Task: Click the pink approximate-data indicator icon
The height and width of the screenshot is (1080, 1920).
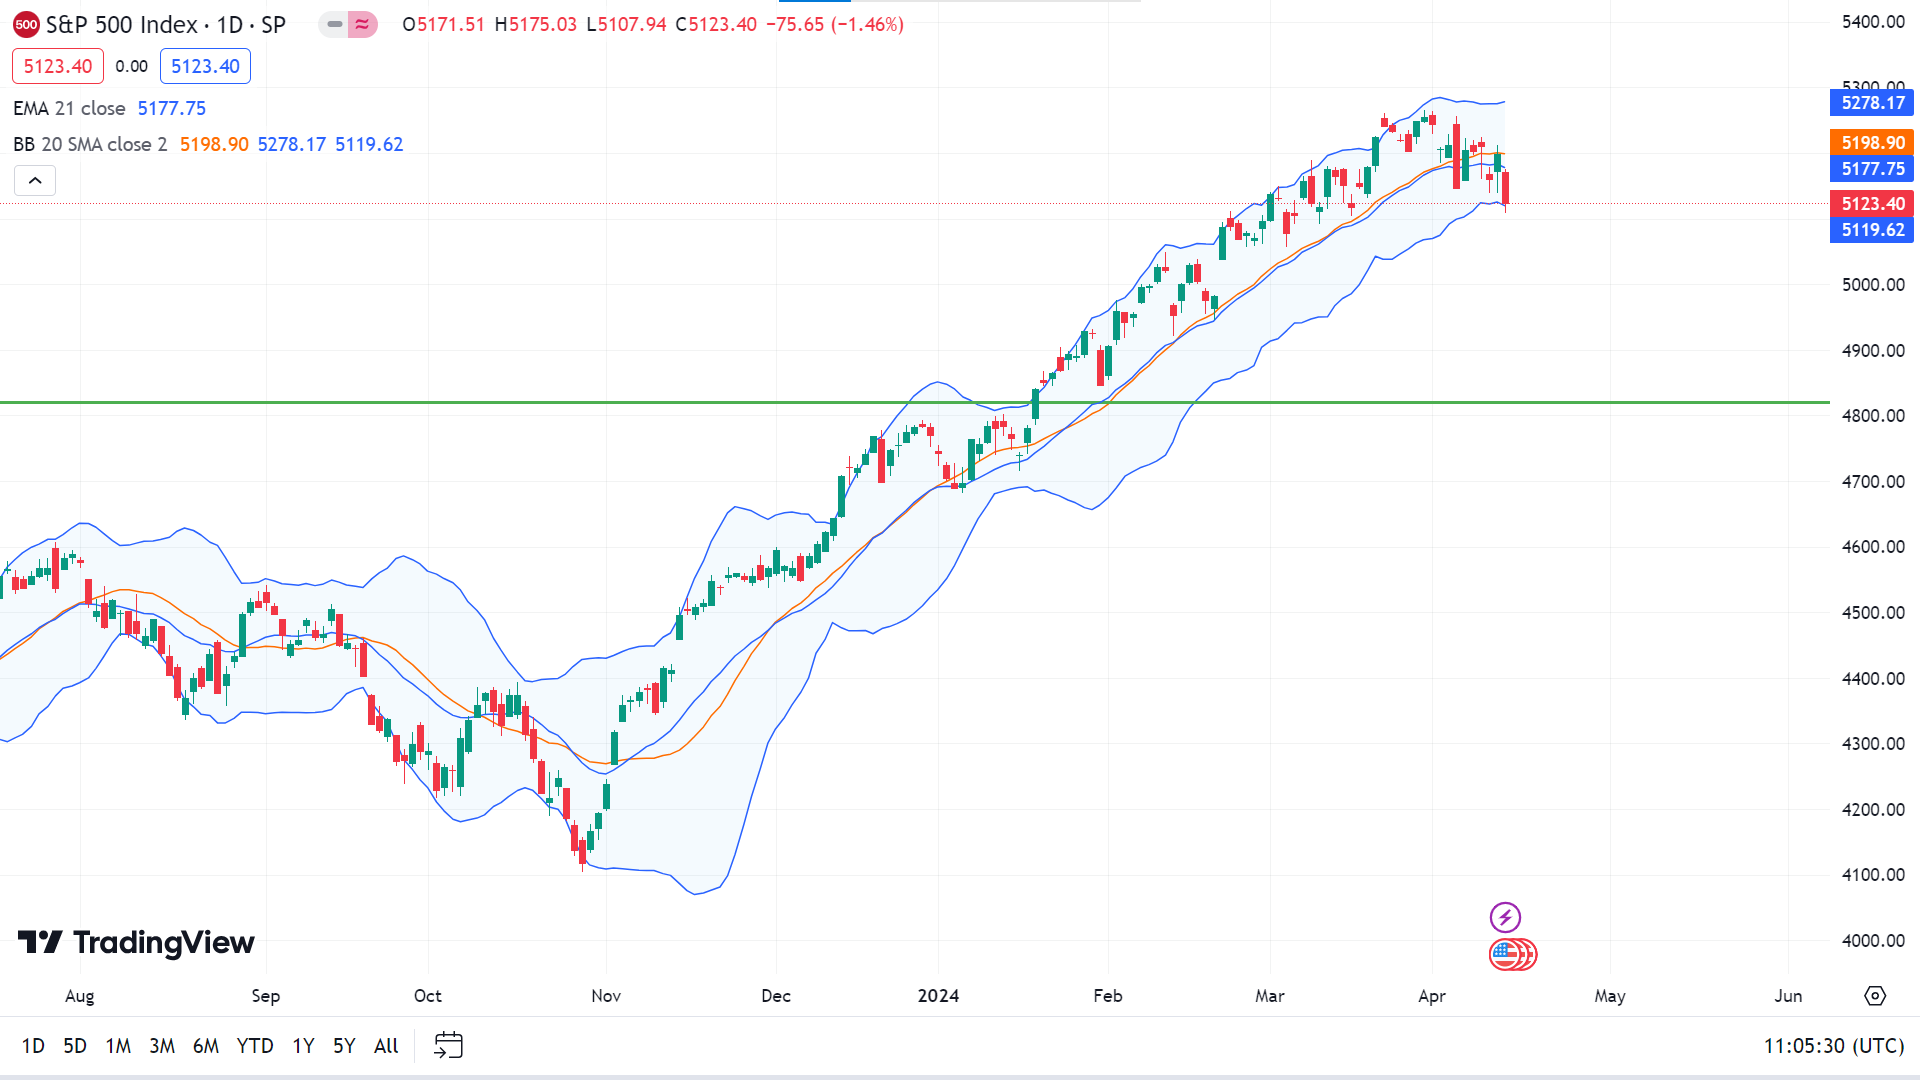Action: pos(362,24)
